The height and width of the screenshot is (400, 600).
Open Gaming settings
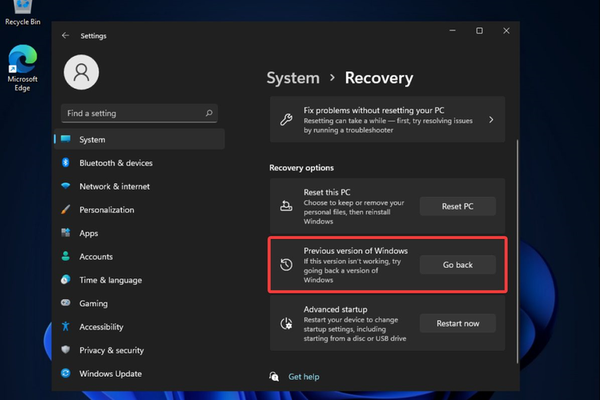[x=93, y=303]
